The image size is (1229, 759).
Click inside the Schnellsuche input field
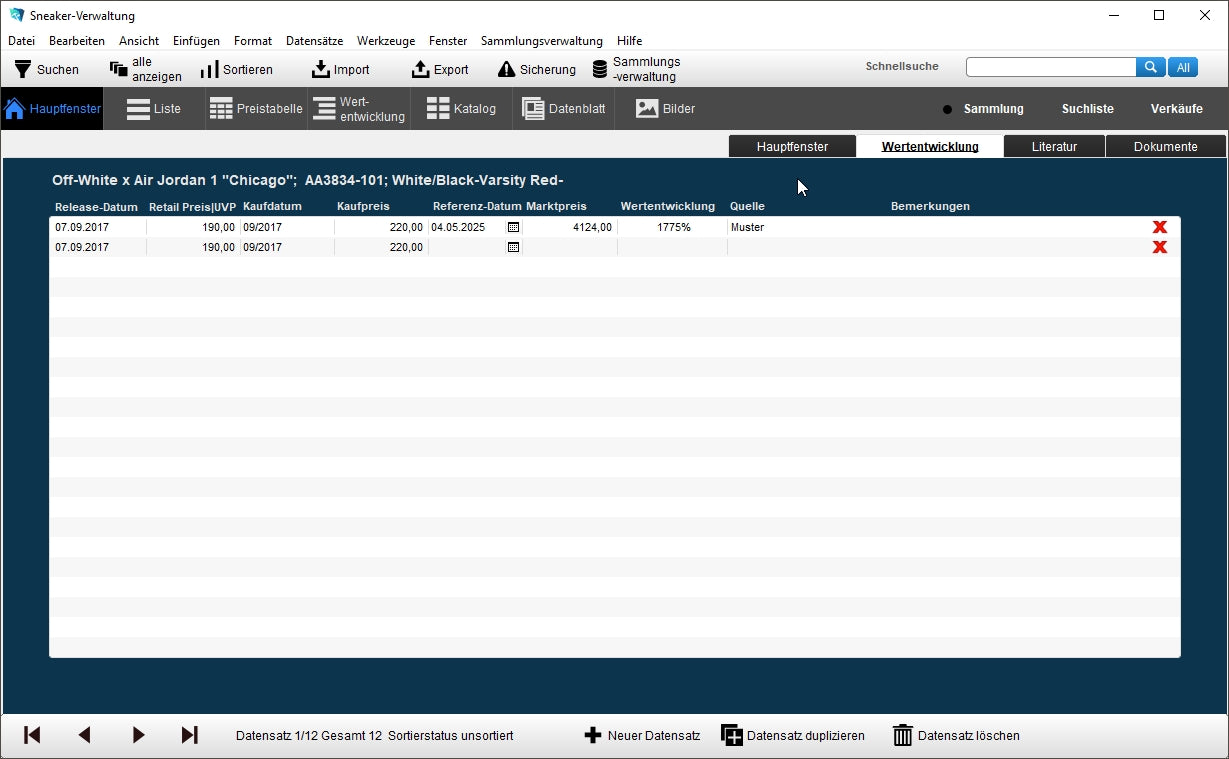[x=1050, y=67]
